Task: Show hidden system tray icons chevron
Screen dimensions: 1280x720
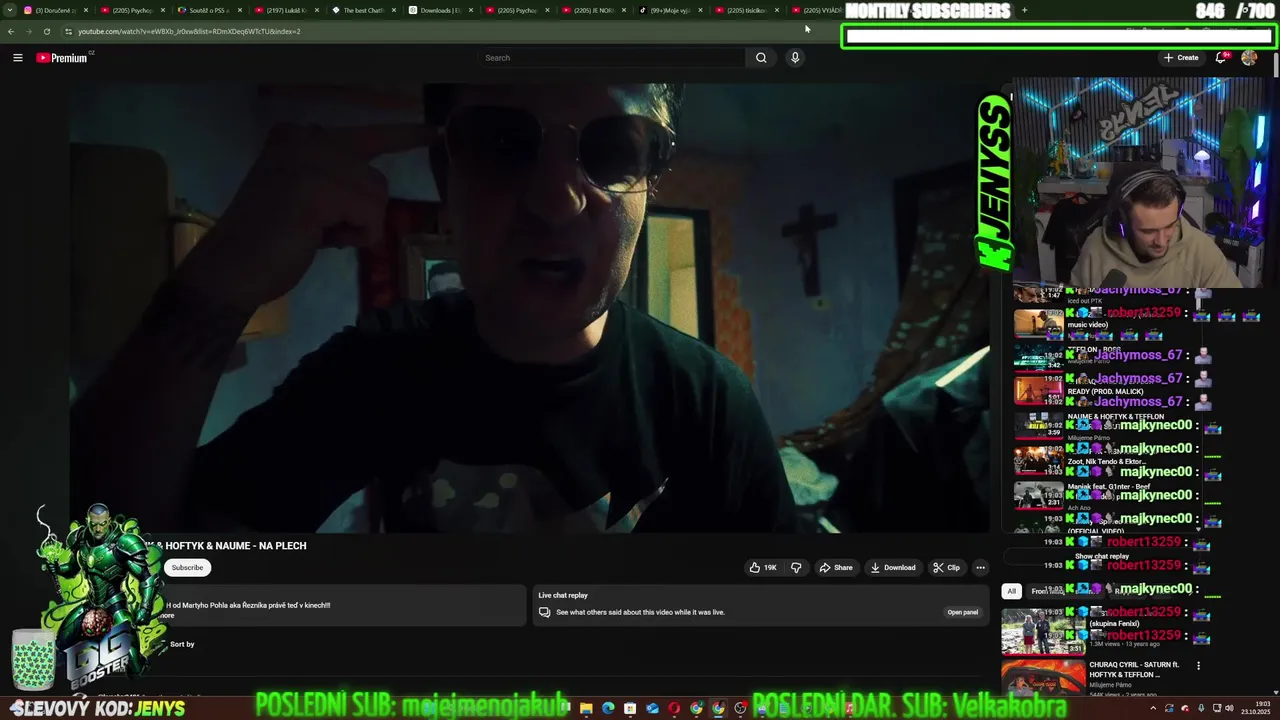Action: (1153, 708)
